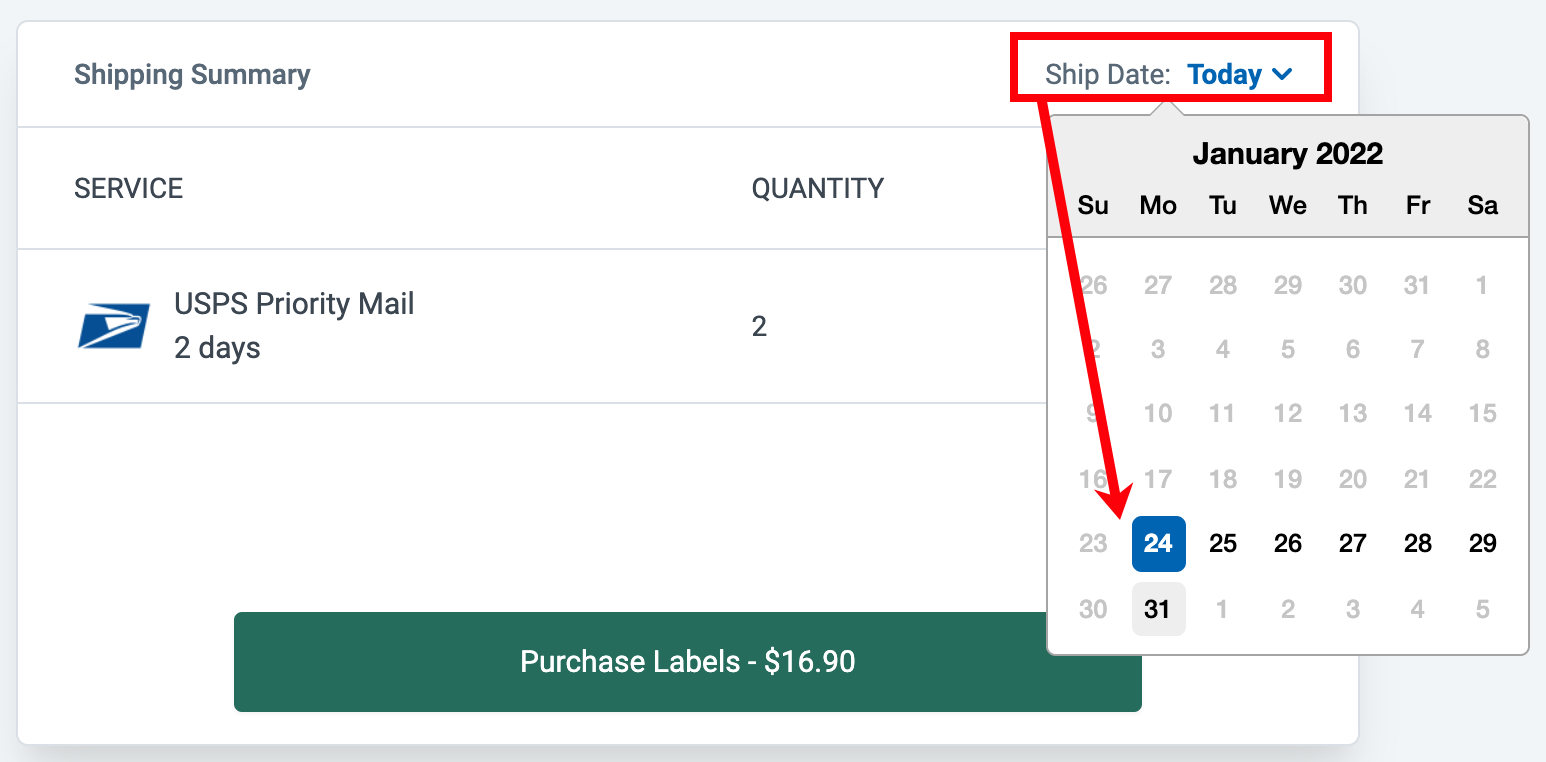
Task: Click the Purchase Labels button
Action: pyautogui.click(x=687, y=662)
